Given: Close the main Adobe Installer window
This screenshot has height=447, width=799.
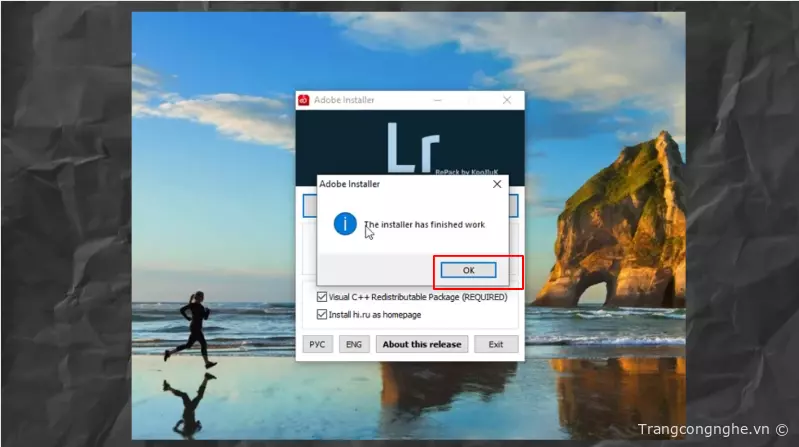Looking at the screenshot, I should coord(508,100).
